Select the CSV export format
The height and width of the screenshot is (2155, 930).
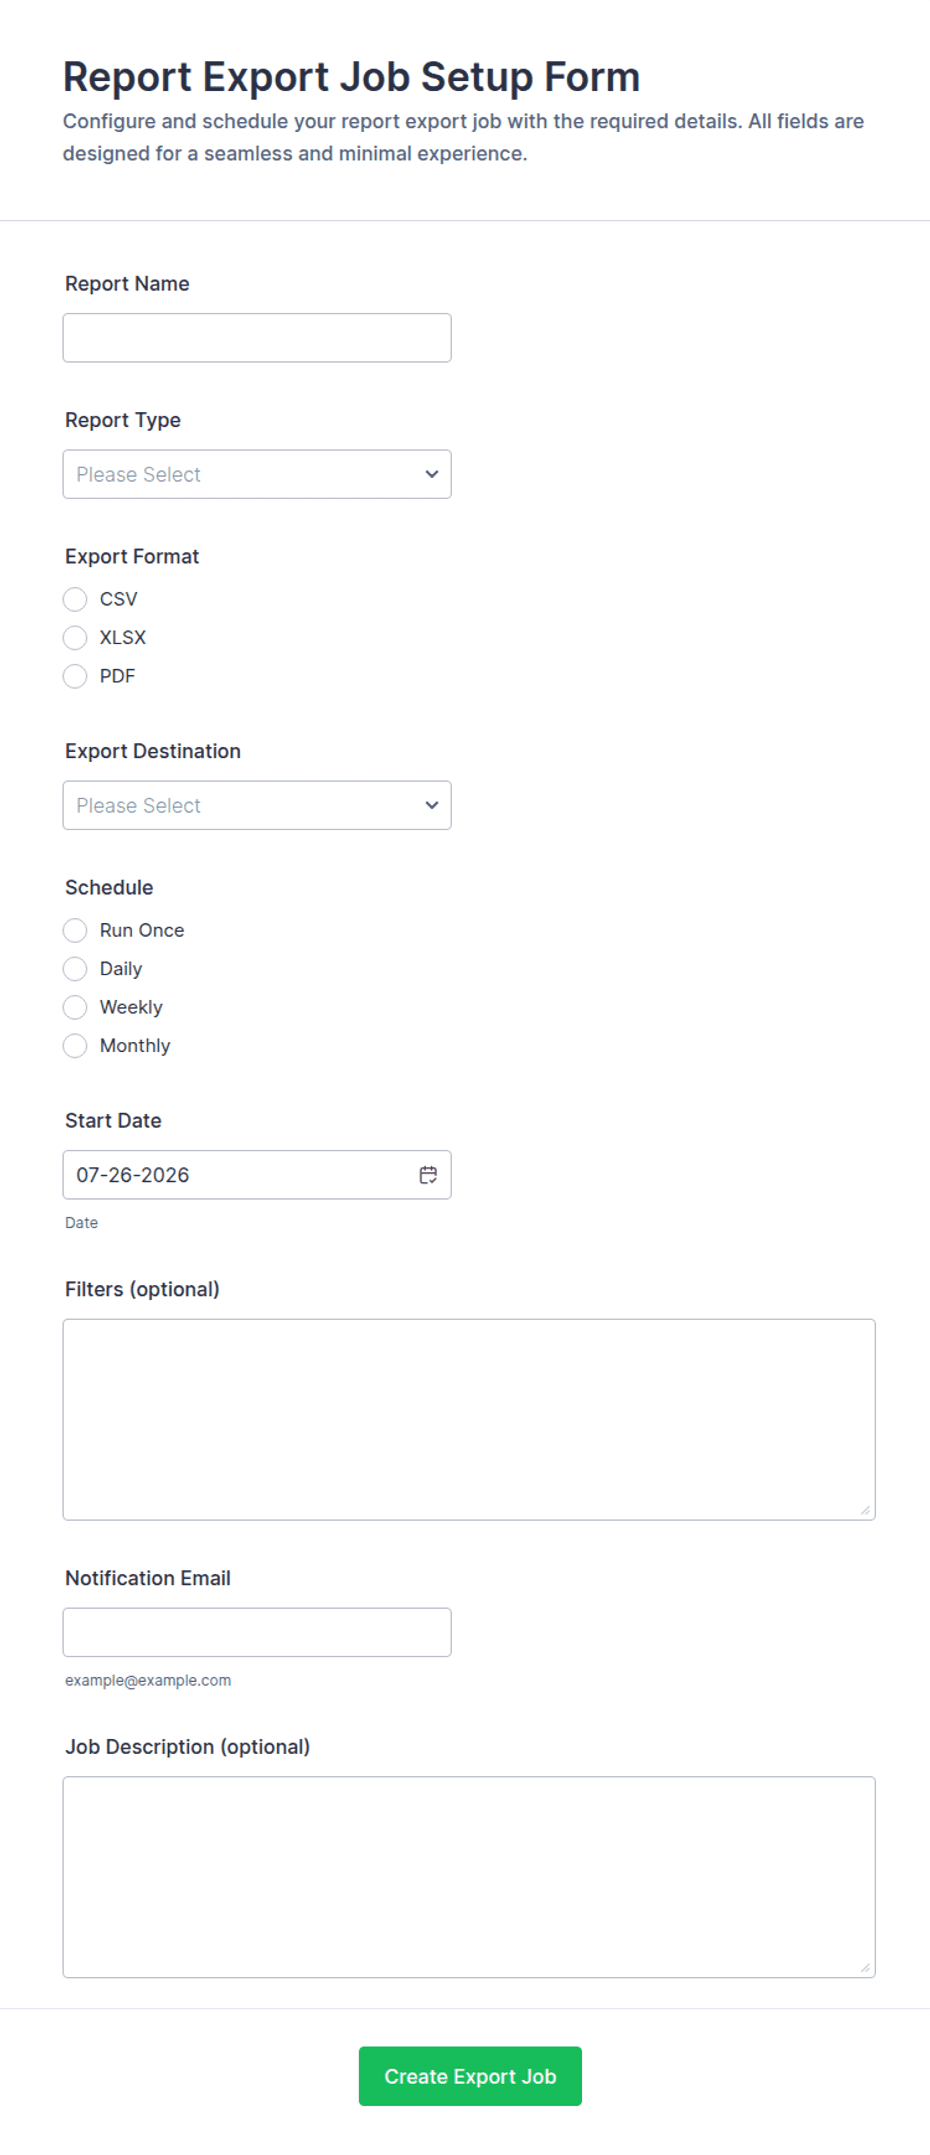[x=75, y=599]
